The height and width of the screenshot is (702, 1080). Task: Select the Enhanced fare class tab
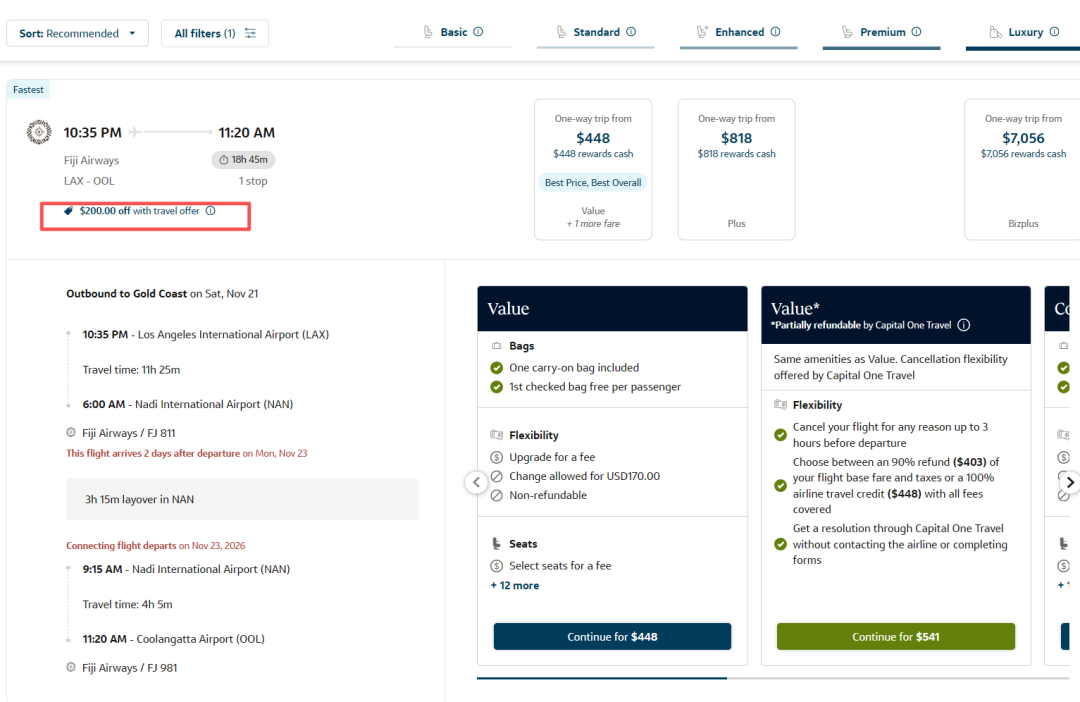pos(738,34)
